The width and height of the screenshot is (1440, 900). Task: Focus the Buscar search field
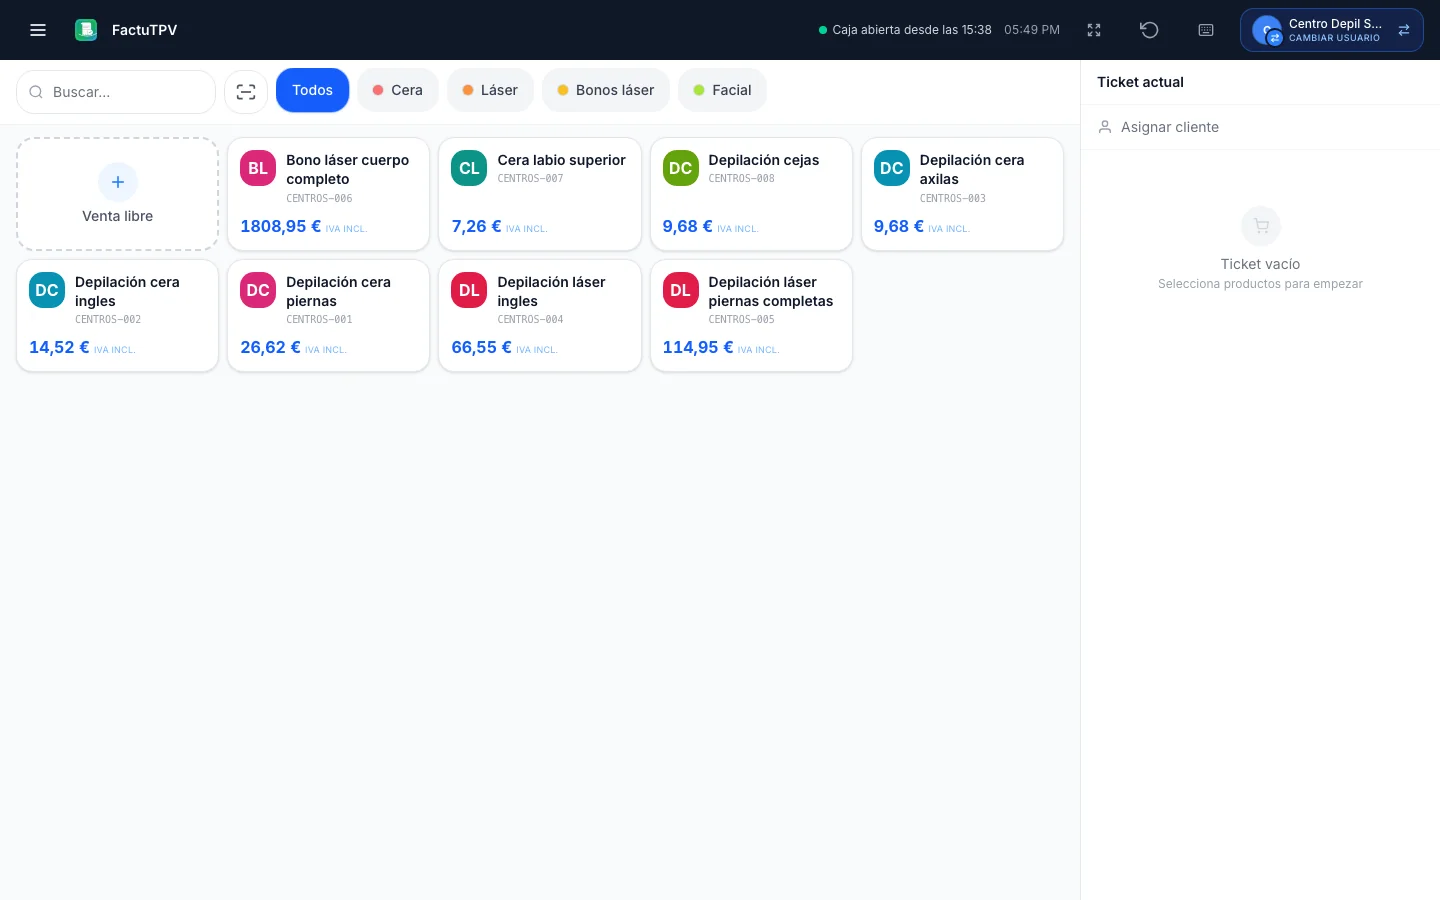[116, 92]
